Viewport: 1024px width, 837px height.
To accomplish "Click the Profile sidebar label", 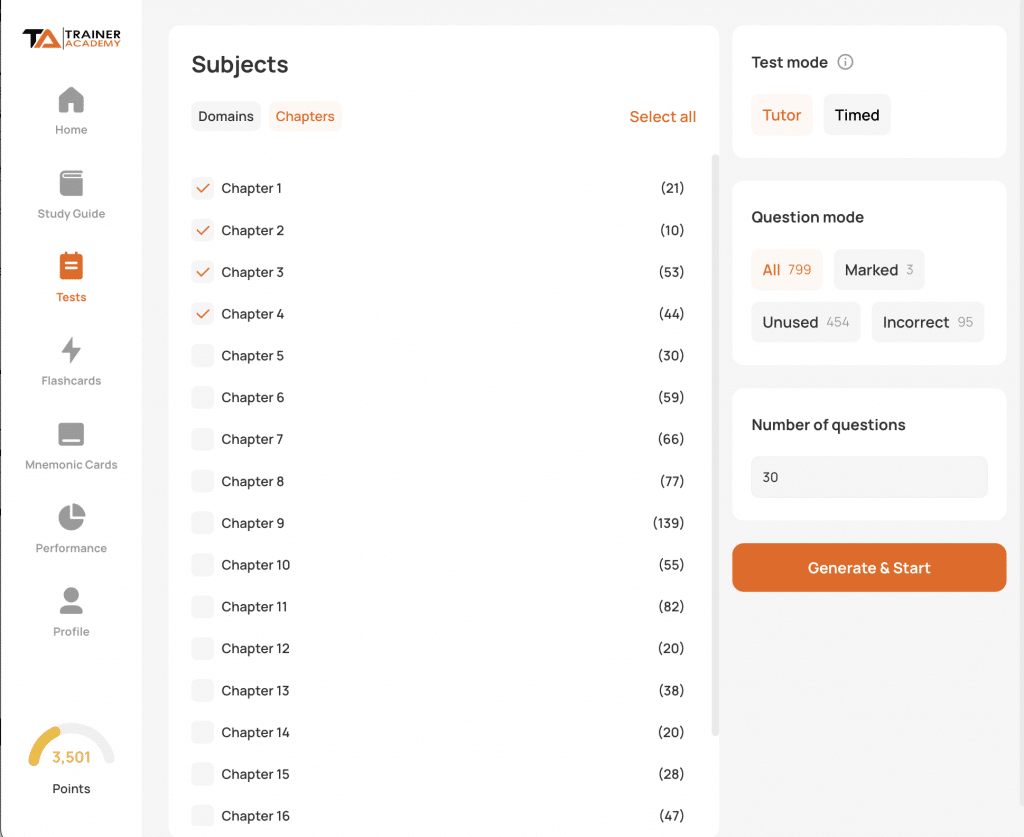I will (71, 631).
